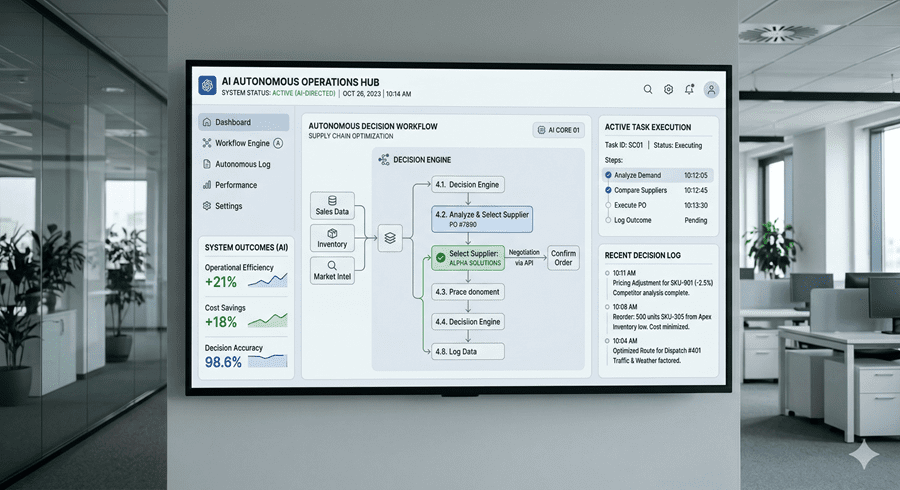Select the Market Intel search node
This screenshot has width=900, height=490.
332,270
